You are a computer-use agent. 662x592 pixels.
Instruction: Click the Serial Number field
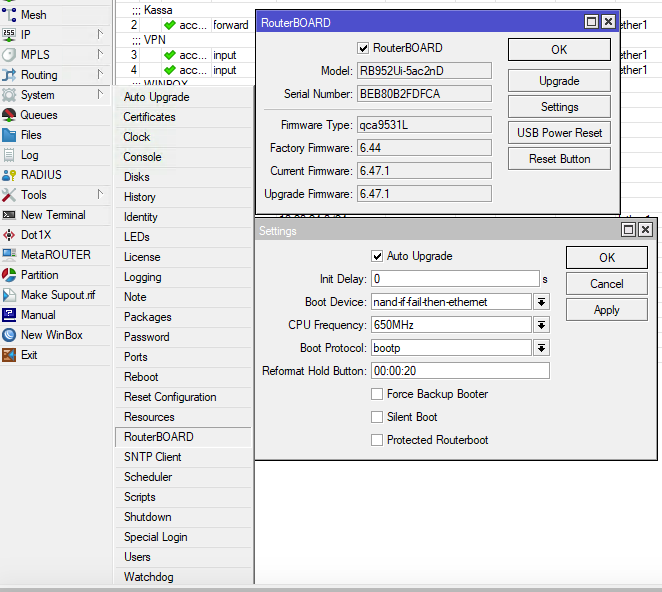click(424, 94)
